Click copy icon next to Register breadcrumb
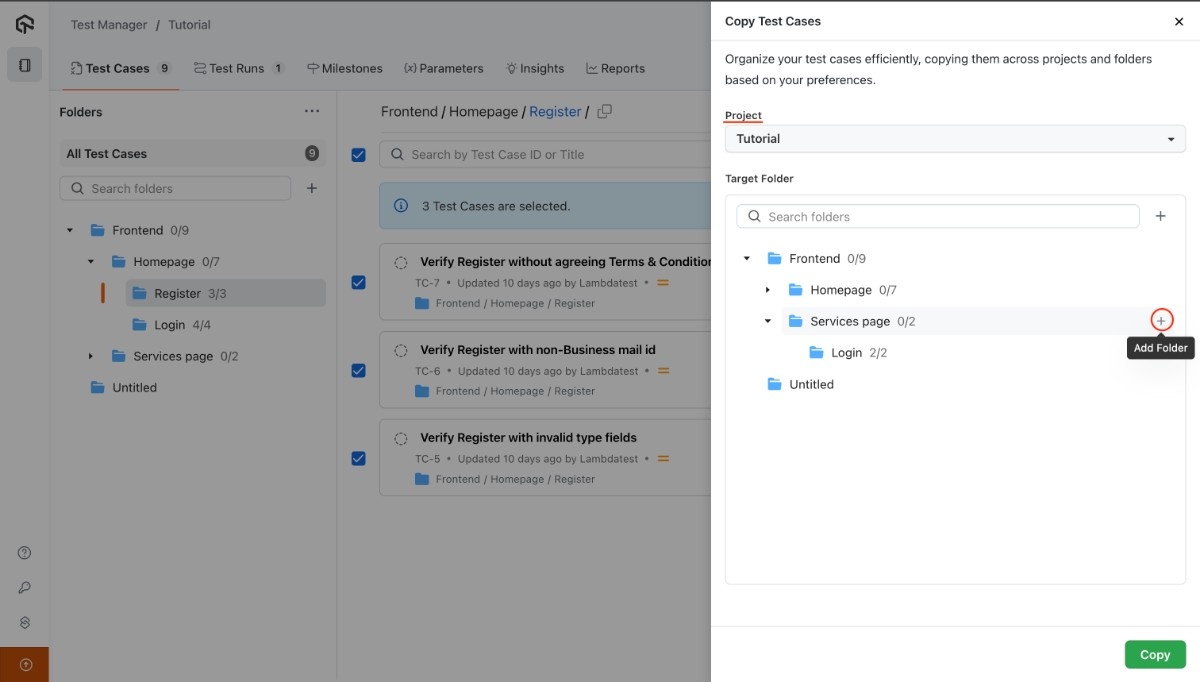 [604, 112]
